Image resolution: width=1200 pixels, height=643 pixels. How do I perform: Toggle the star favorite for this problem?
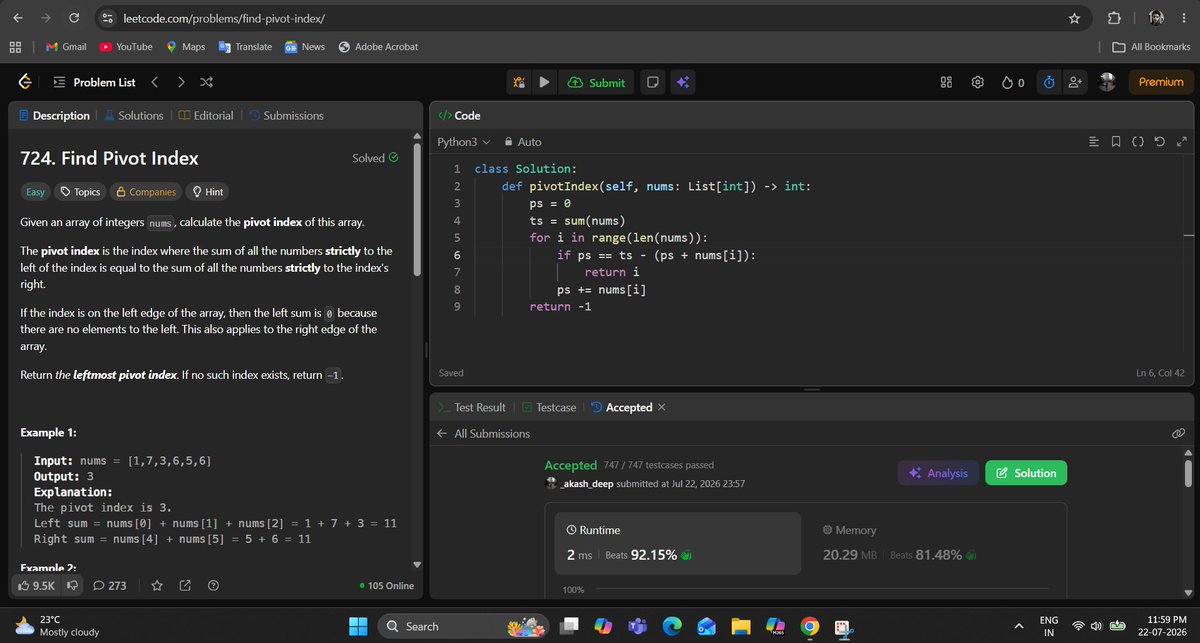156,586
